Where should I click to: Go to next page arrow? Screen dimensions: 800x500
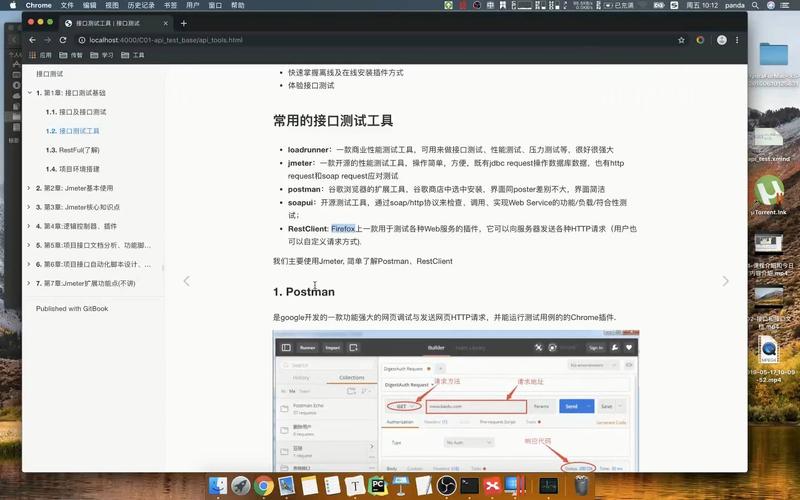tap(725, 281)
